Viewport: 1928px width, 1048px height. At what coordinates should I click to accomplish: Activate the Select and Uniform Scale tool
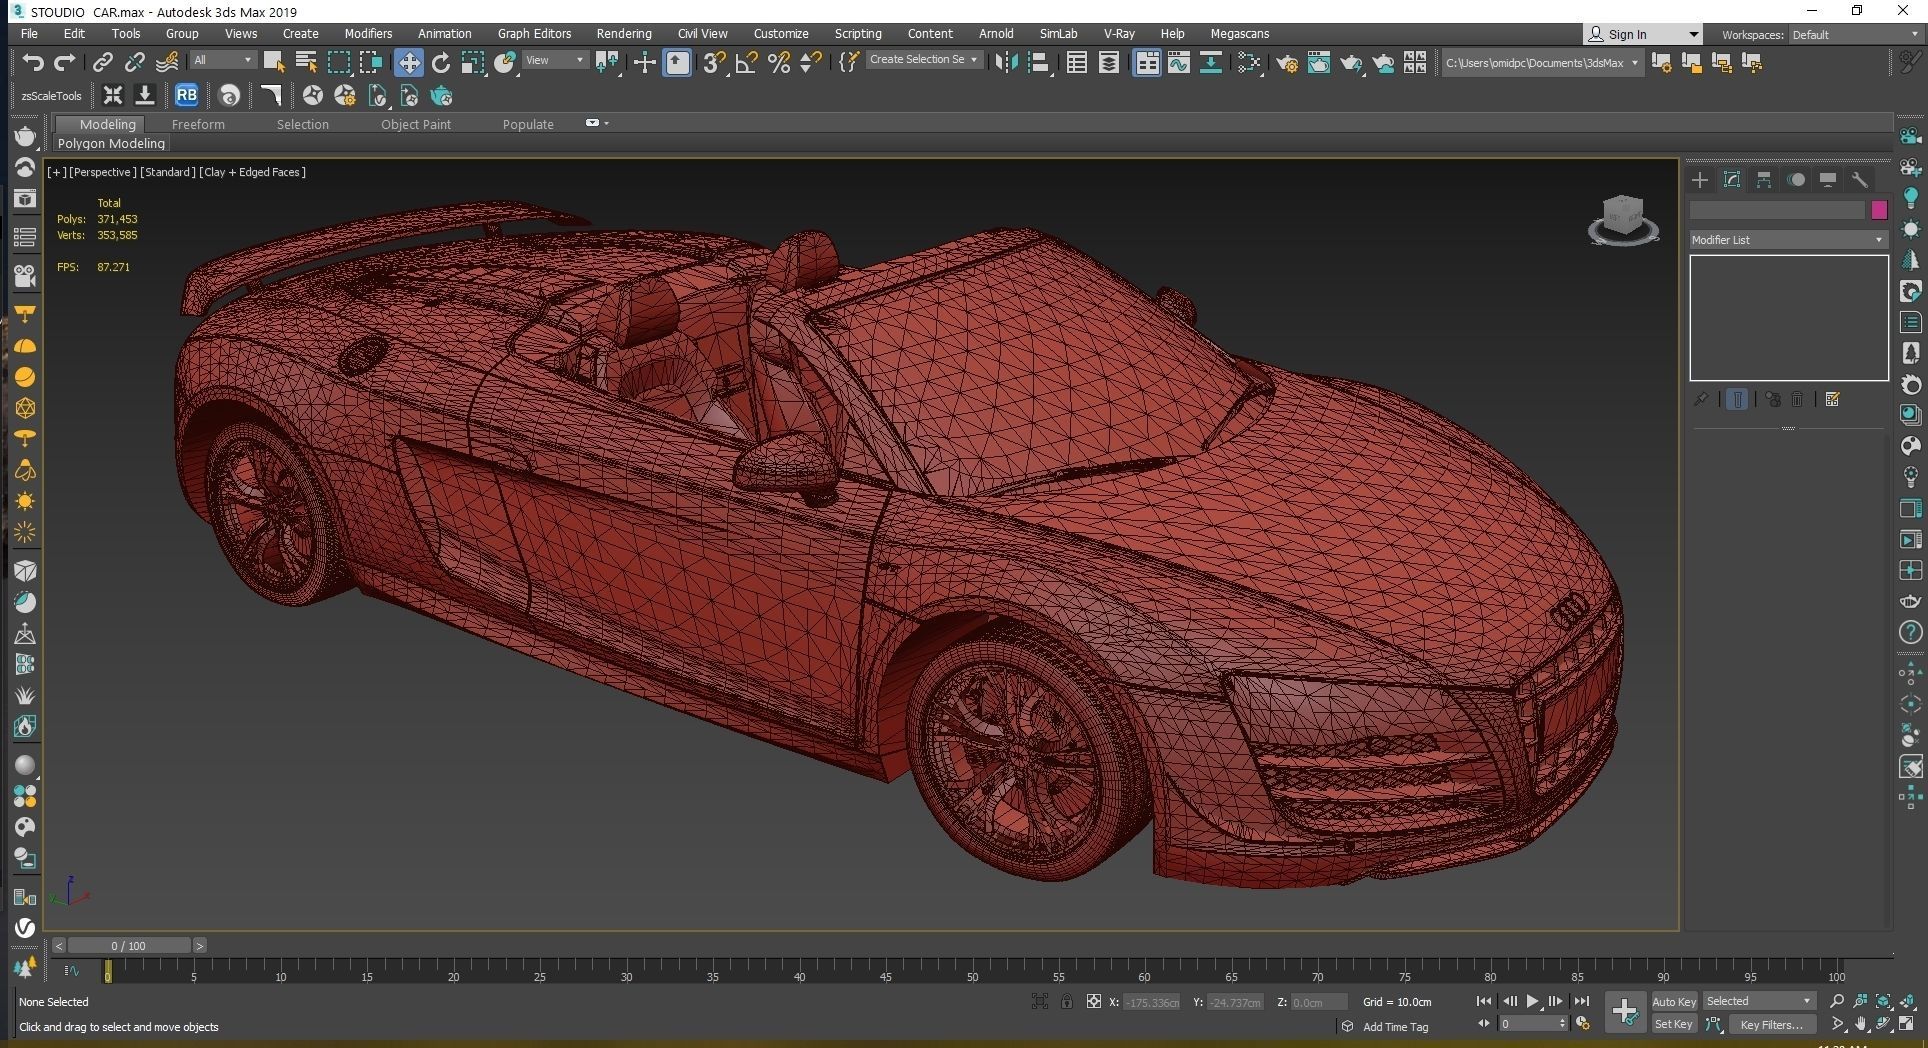pyautogui.click(x=473, y=63)
